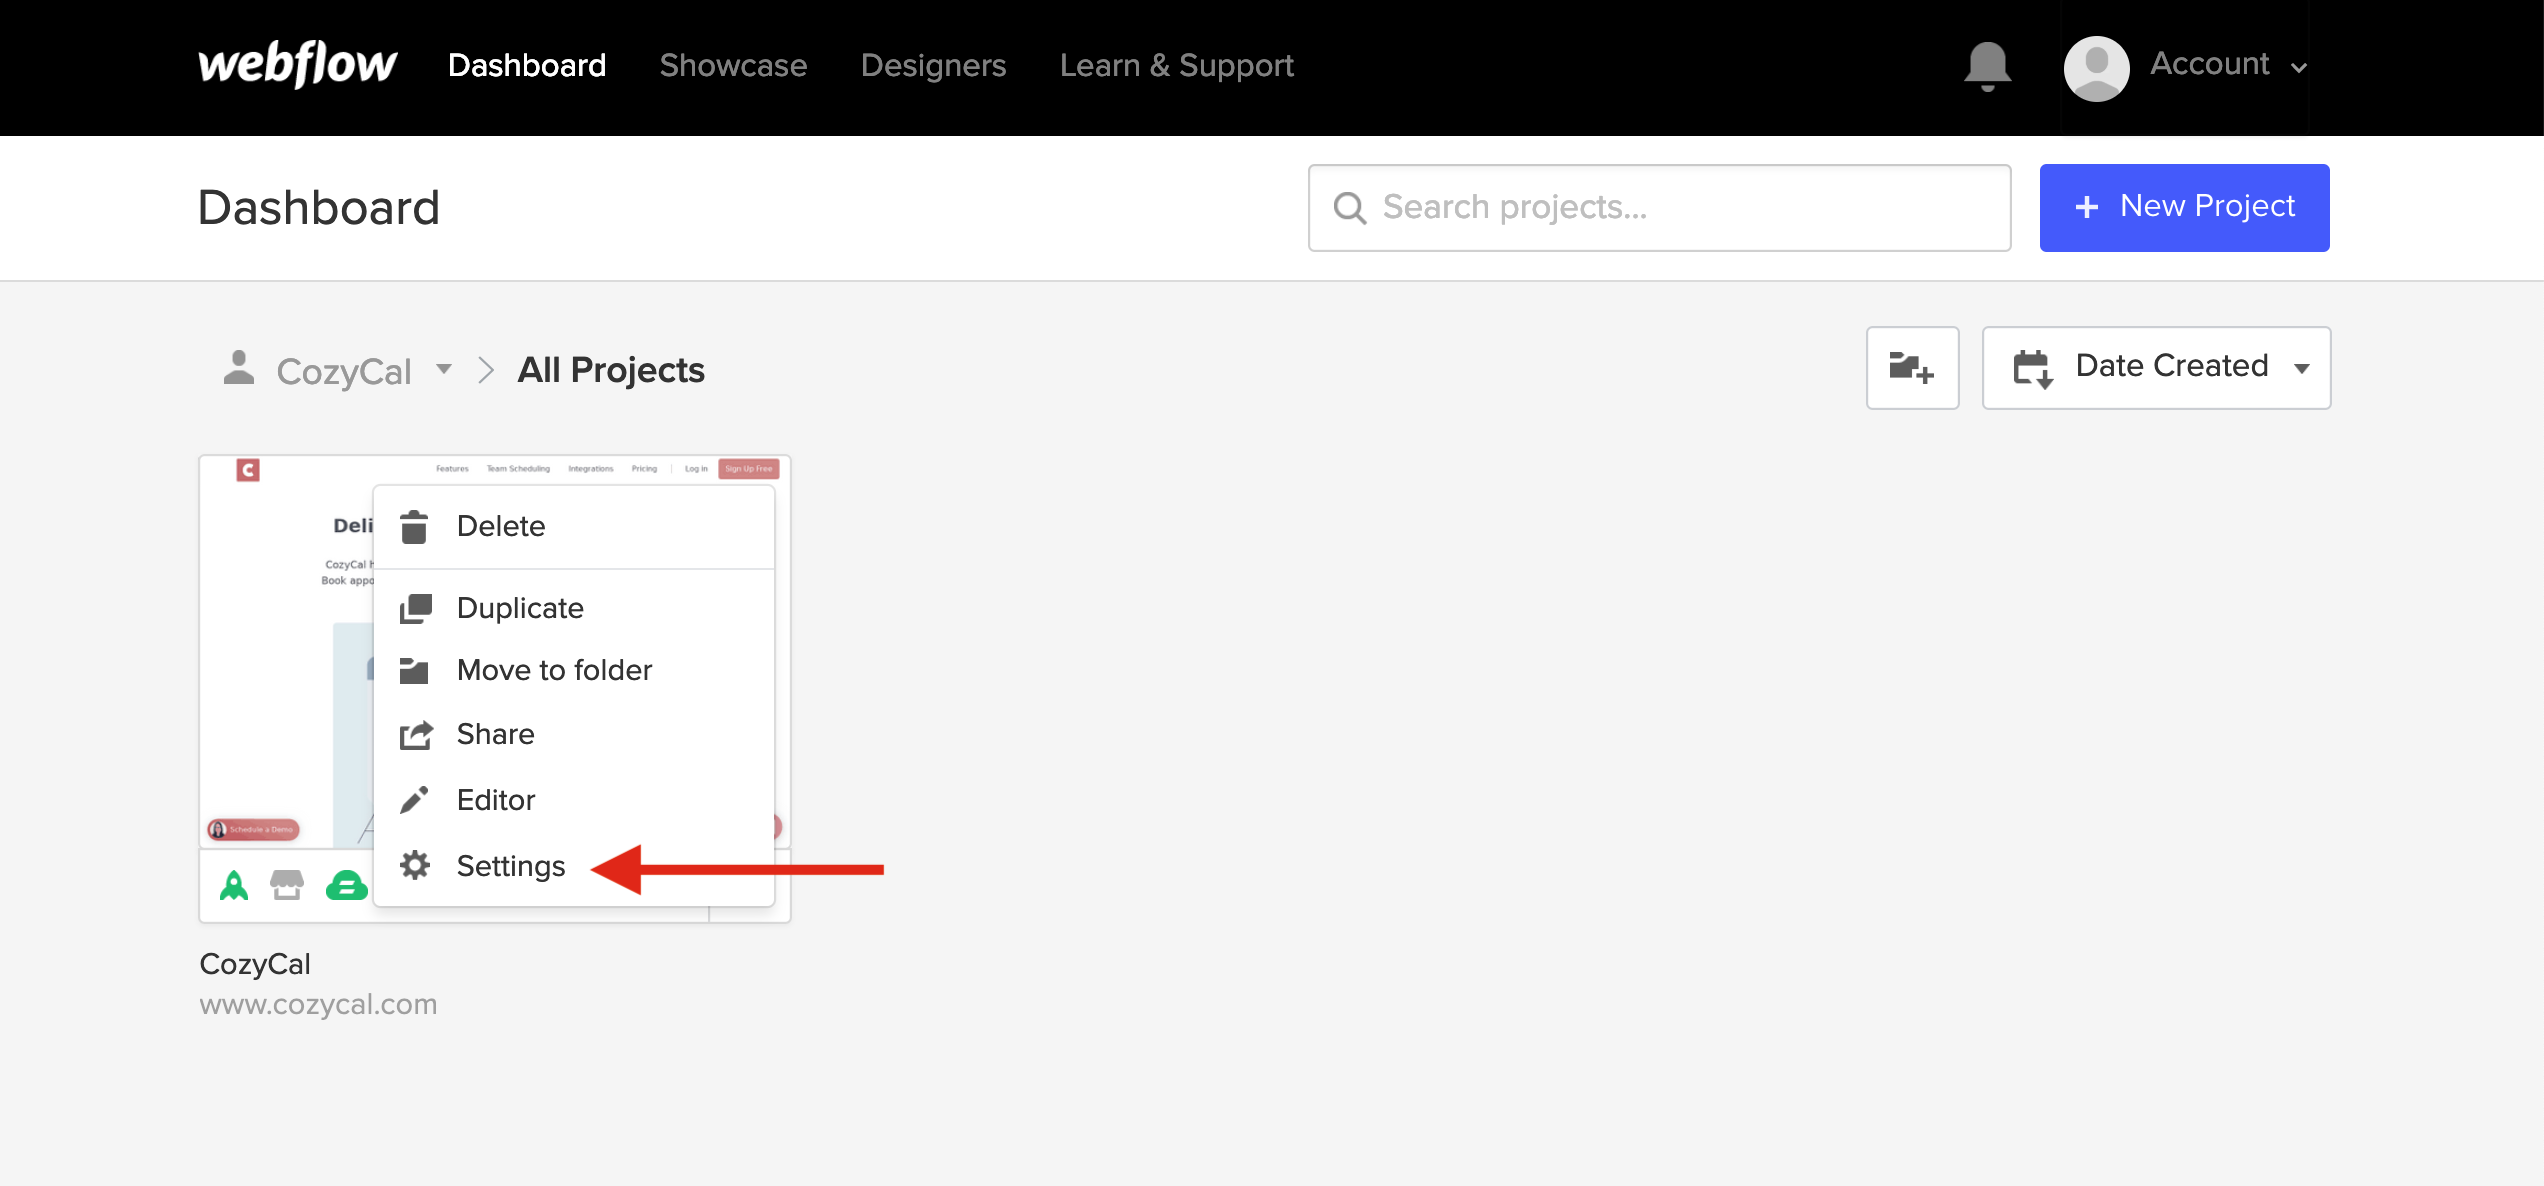Click the green rocket publish icon
The width and height of the screenshot is (2544, 1186).
[x=234, y=885]
